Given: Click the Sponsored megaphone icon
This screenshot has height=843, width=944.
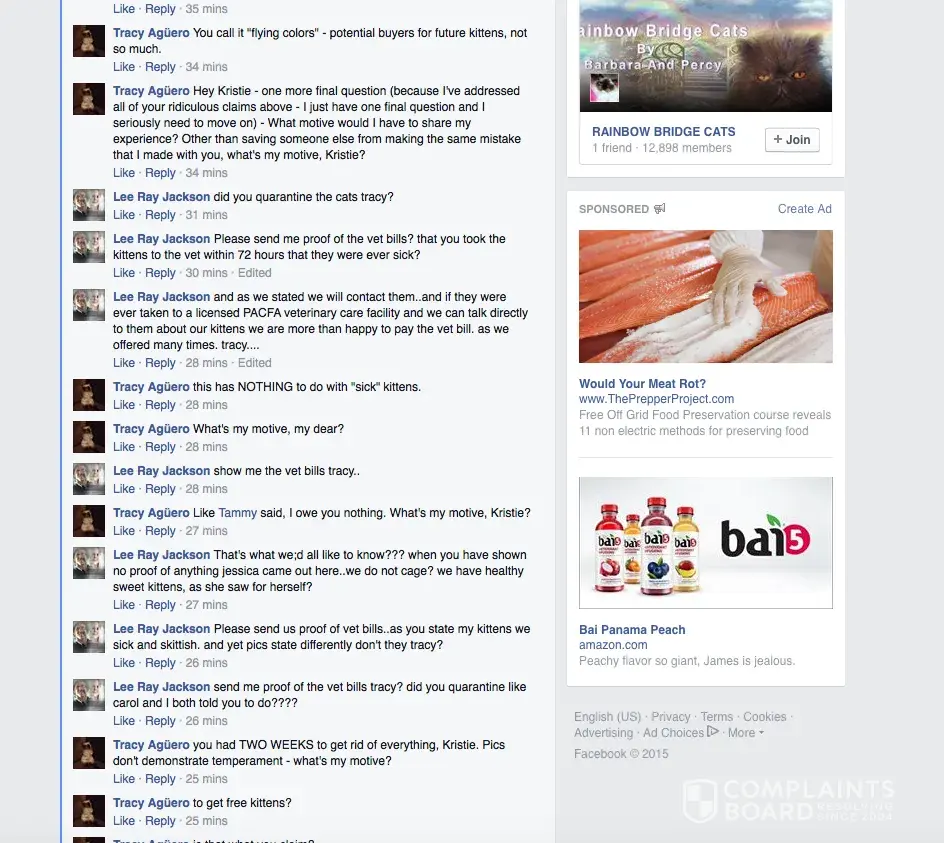Looking at the screenshot, I should pyautogui.click(x=660, y=208).
